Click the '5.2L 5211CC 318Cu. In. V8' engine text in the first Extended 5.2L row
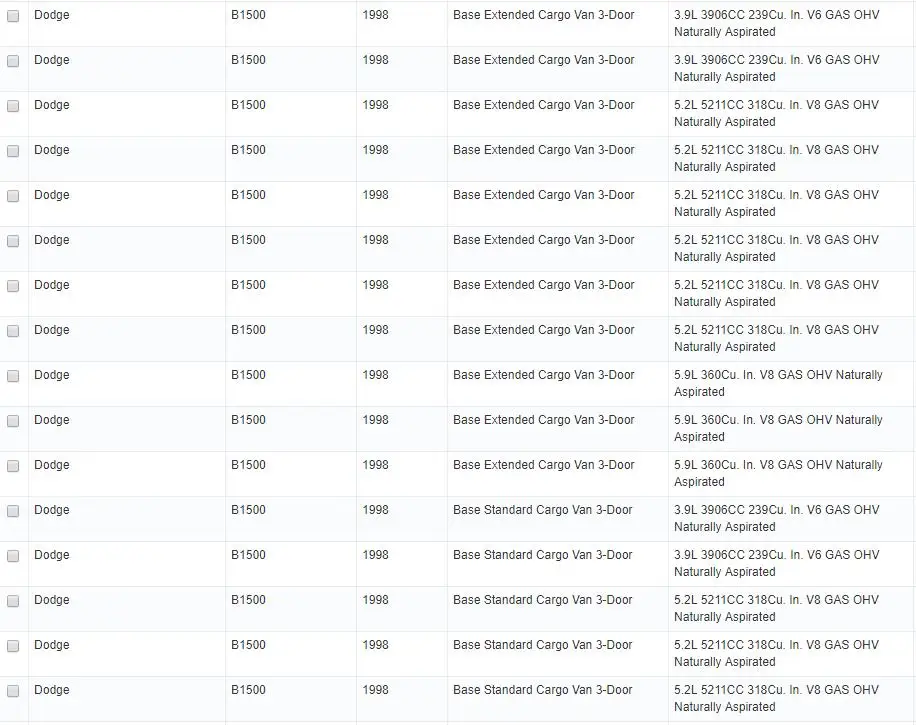Image resolution: width=916 pixels, height=725 pixels. point(747,105)
